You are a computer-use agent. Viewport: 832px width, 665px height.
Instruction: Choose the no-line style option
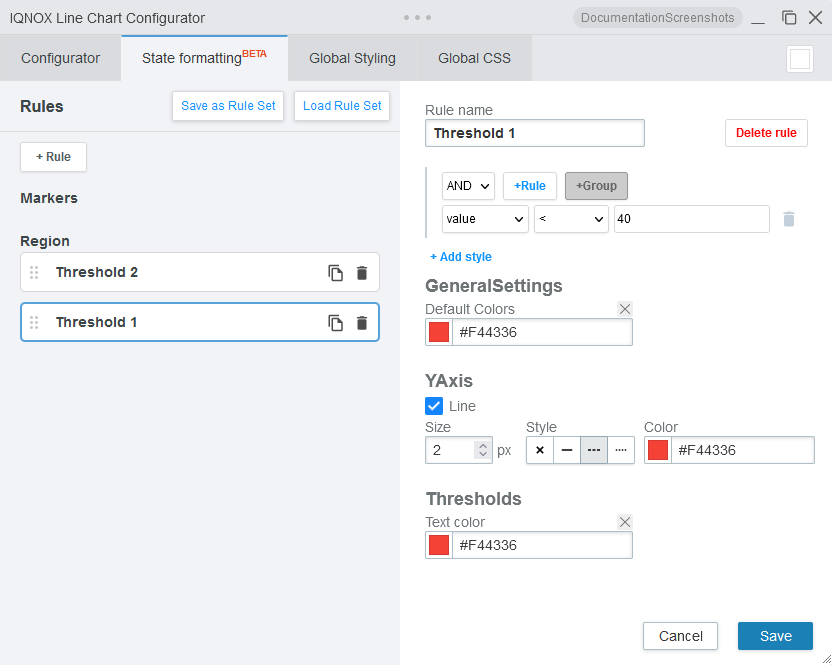(x=540, y=450)
